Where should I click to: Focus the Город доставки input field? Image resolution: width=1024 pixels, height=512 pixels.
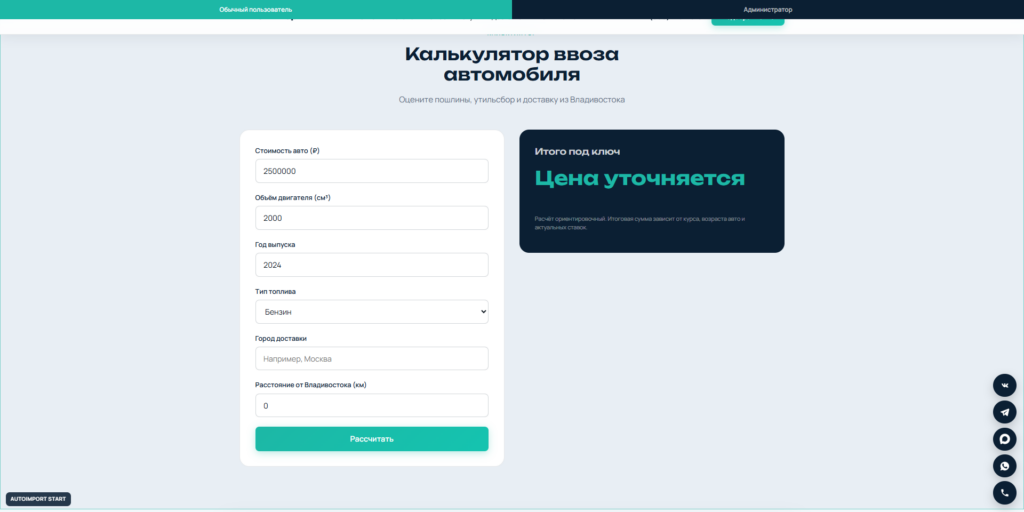coord(372,359)
